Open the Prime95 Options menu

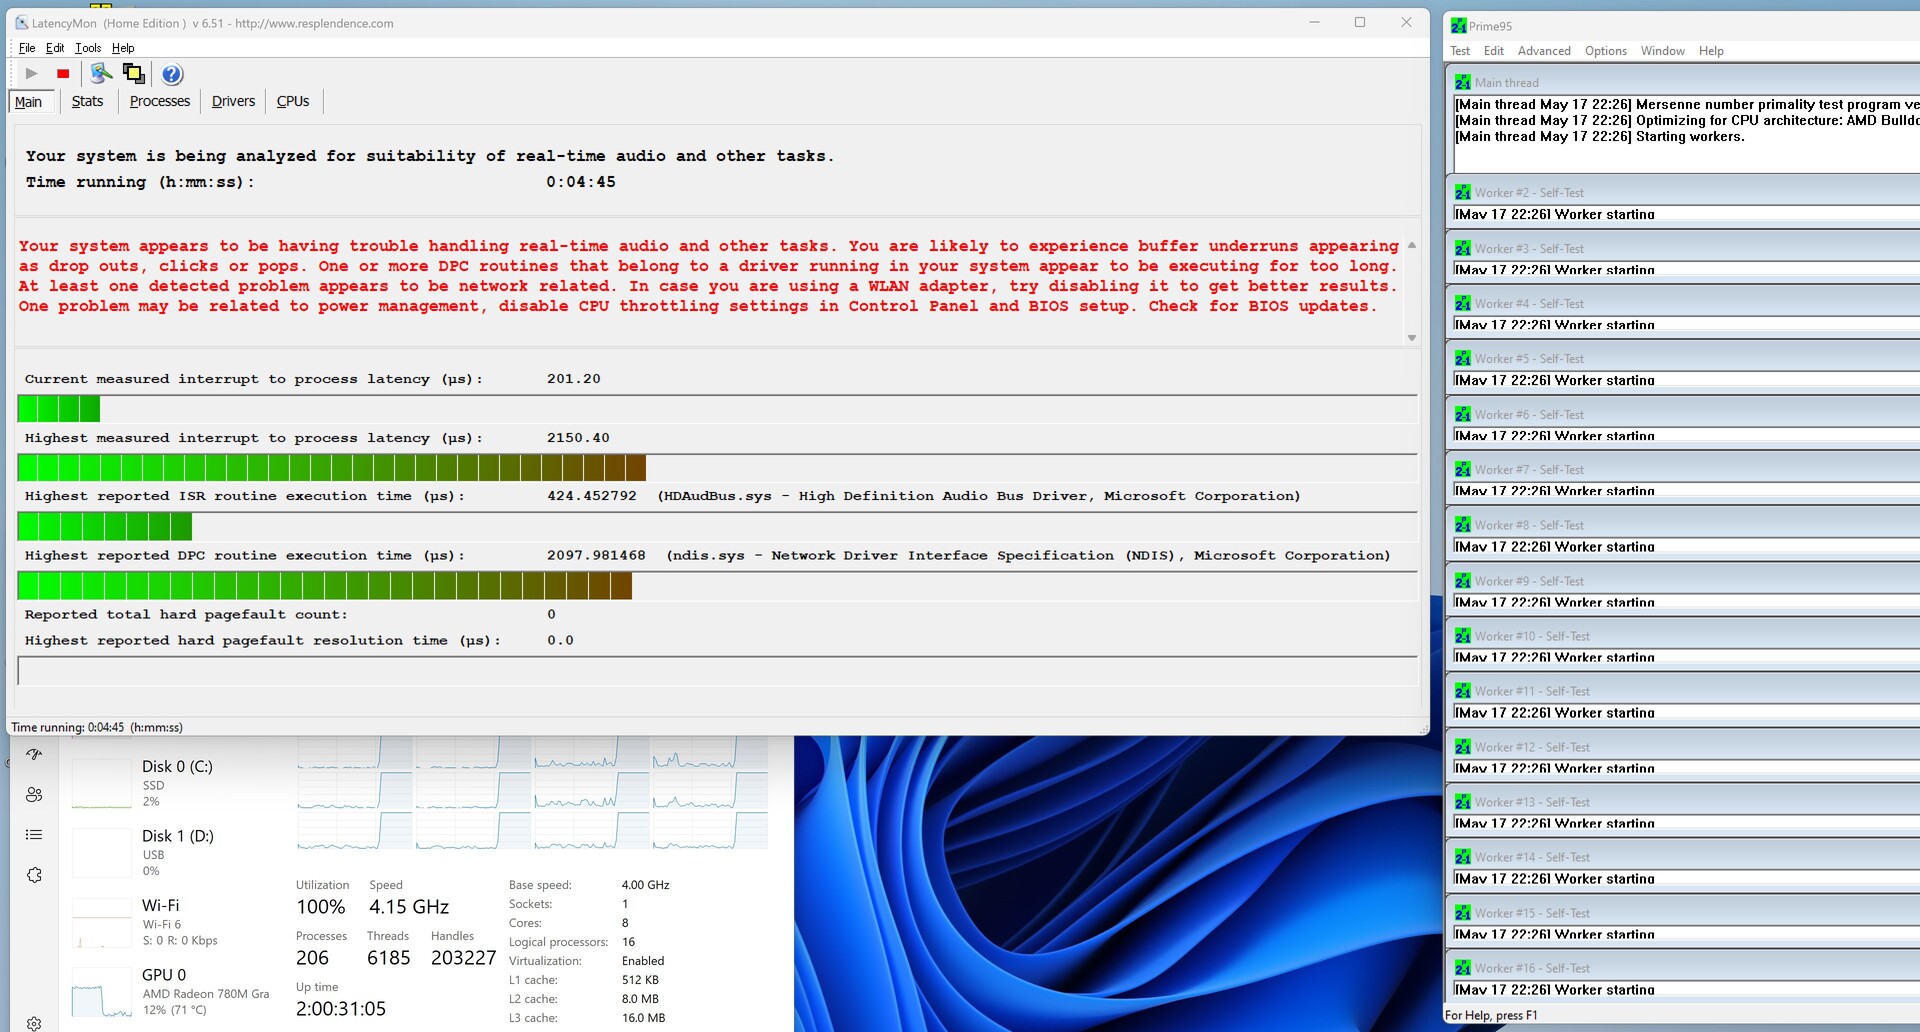point(1606,51)
